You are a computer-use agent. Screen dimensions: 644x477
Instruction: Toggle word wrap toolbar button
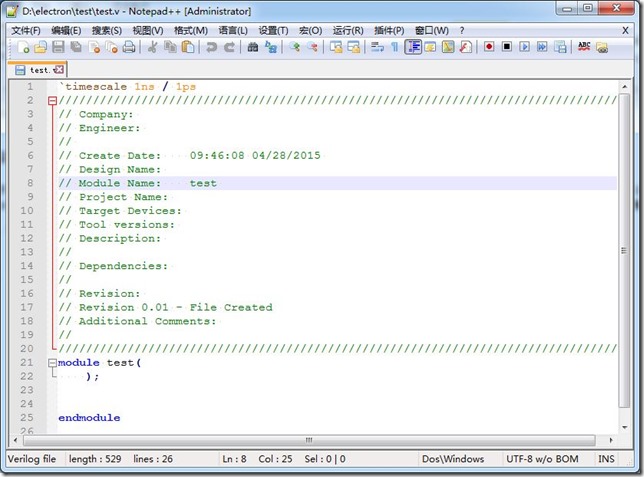click(x=377, y=47)
